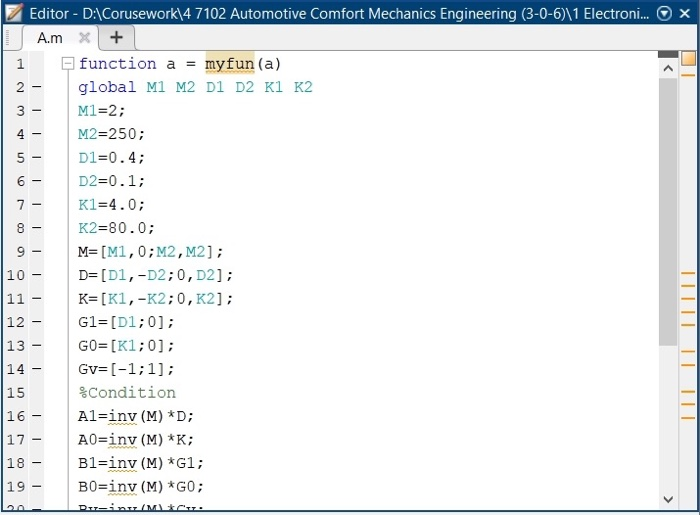Collapse the myfun function code fold
The image size is (700, 515).
[67, 64]
